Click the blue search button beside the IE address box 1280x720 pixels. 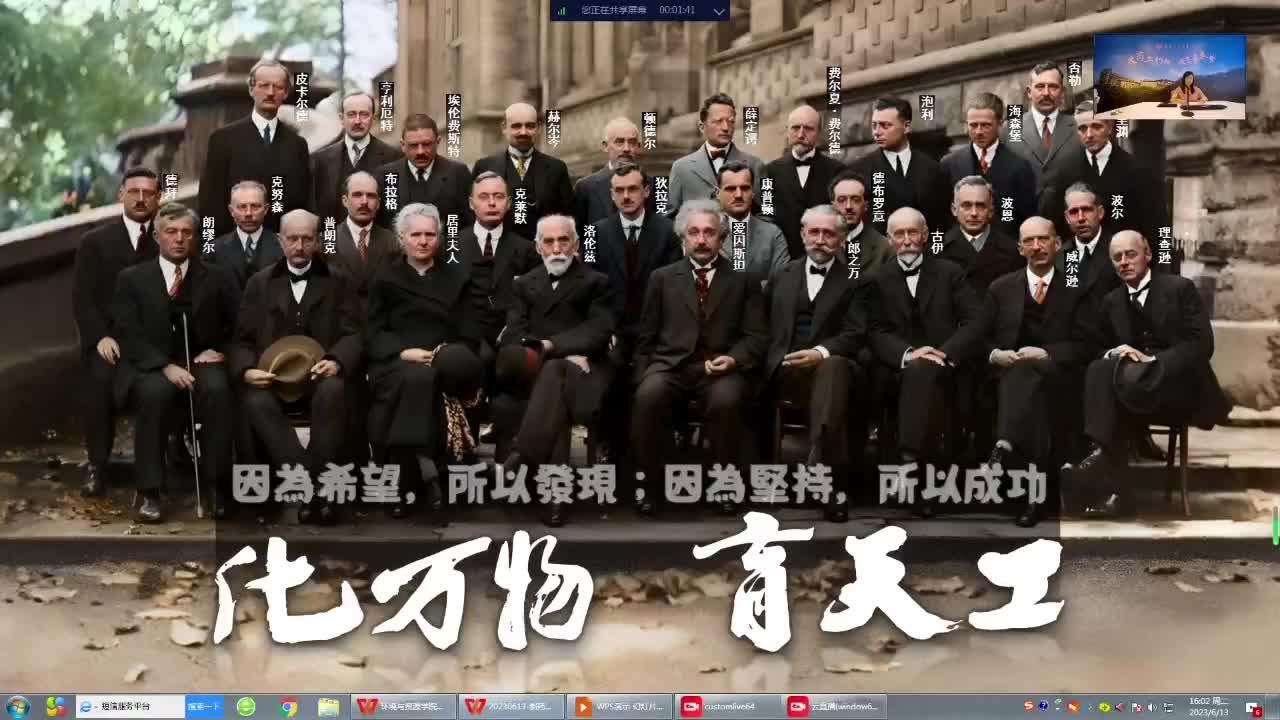(x=204, y=706)
